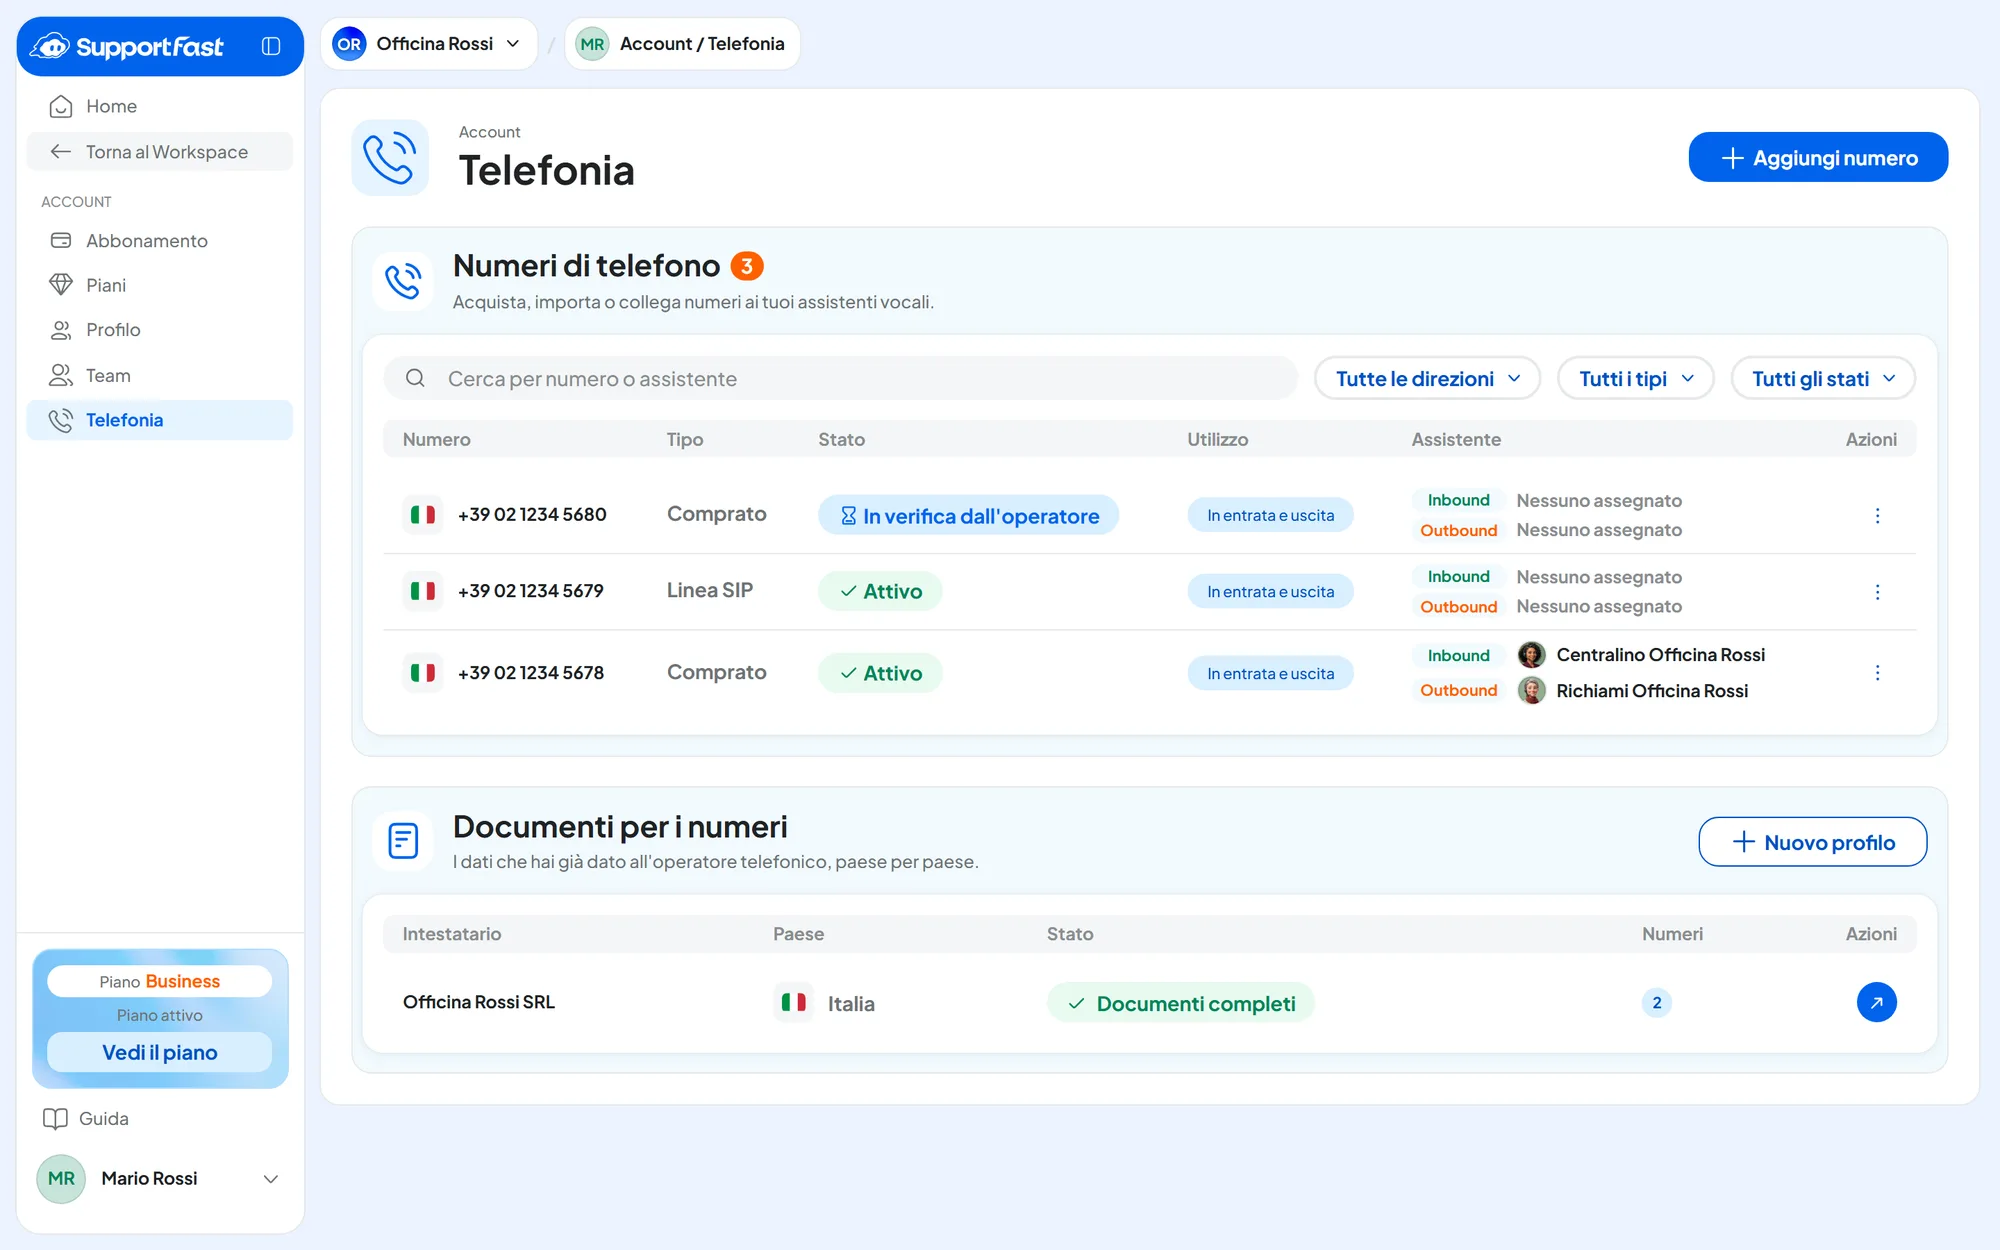
Task: Click the MR avatar in breadcrumb
Action: tap(592, 44)
